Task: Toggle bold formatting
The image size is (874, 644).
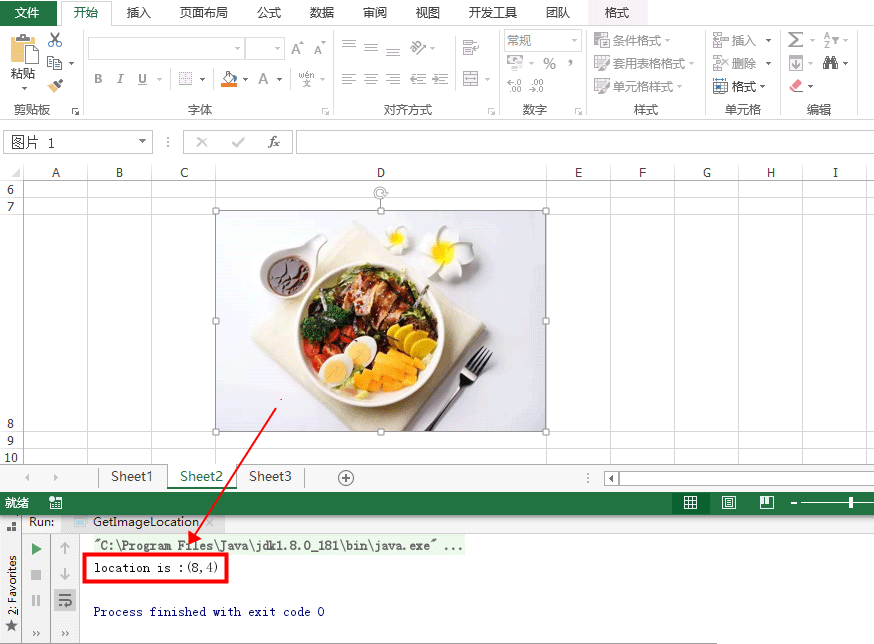Action: click(98, 78)
